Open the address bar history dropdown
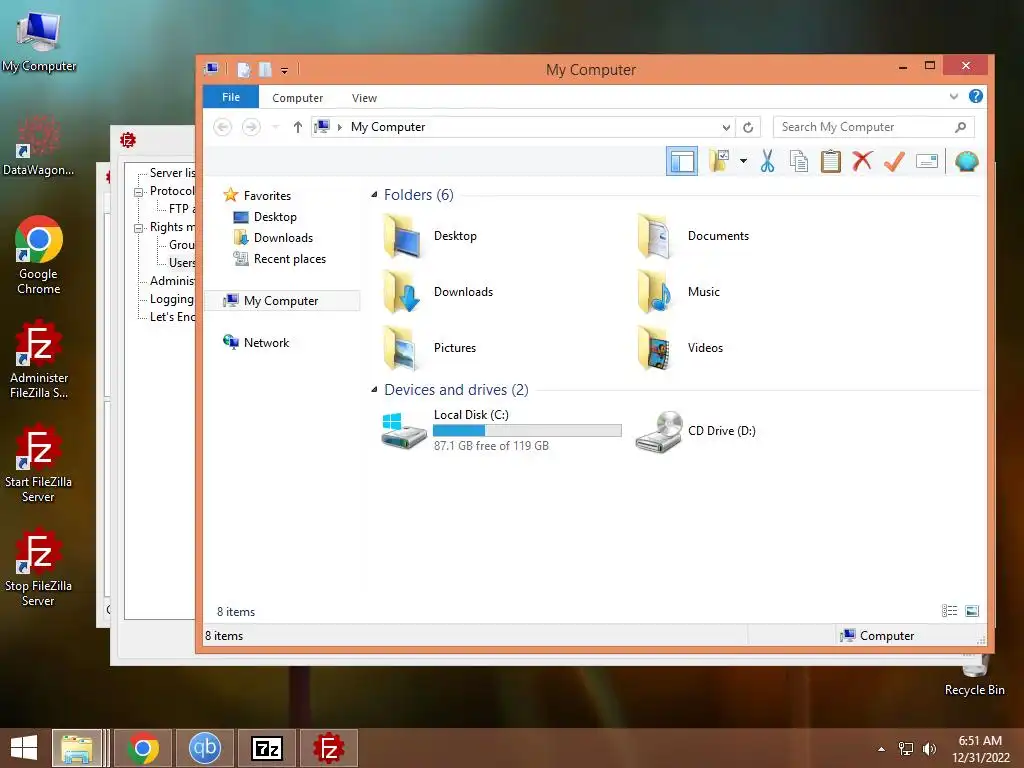Viewport: 1024px width, 768px height. coord(726,127)
